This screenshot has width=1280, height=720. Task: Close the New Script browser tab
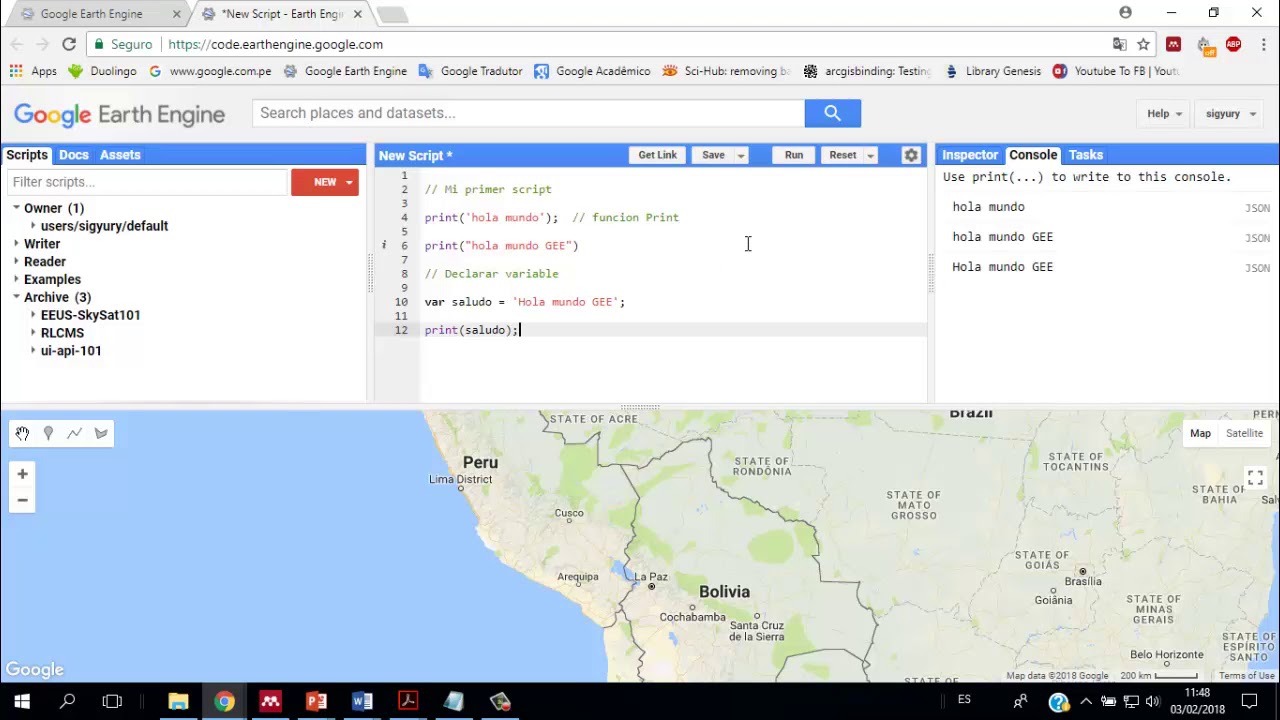357,14
